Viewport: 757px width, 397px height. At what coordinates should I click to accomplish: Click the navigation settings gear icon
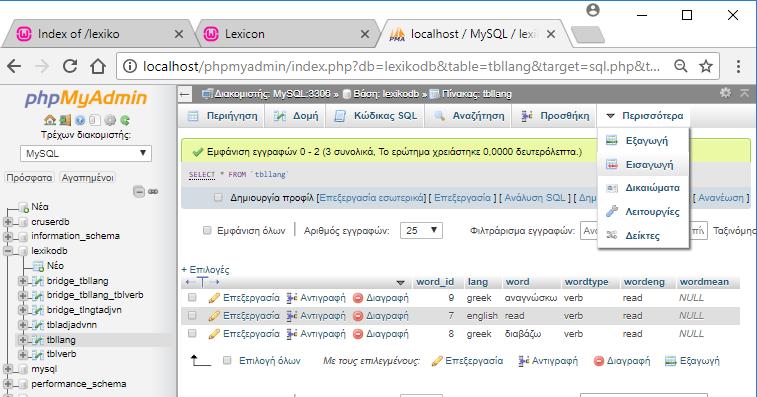(110, 120)
